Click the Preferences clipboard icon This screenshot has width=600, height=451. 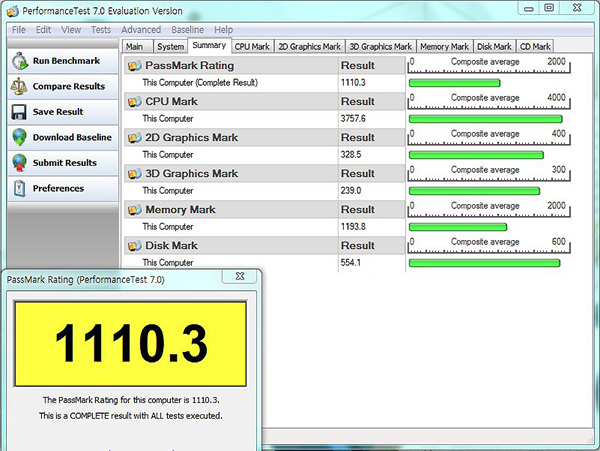coord(19,189)
